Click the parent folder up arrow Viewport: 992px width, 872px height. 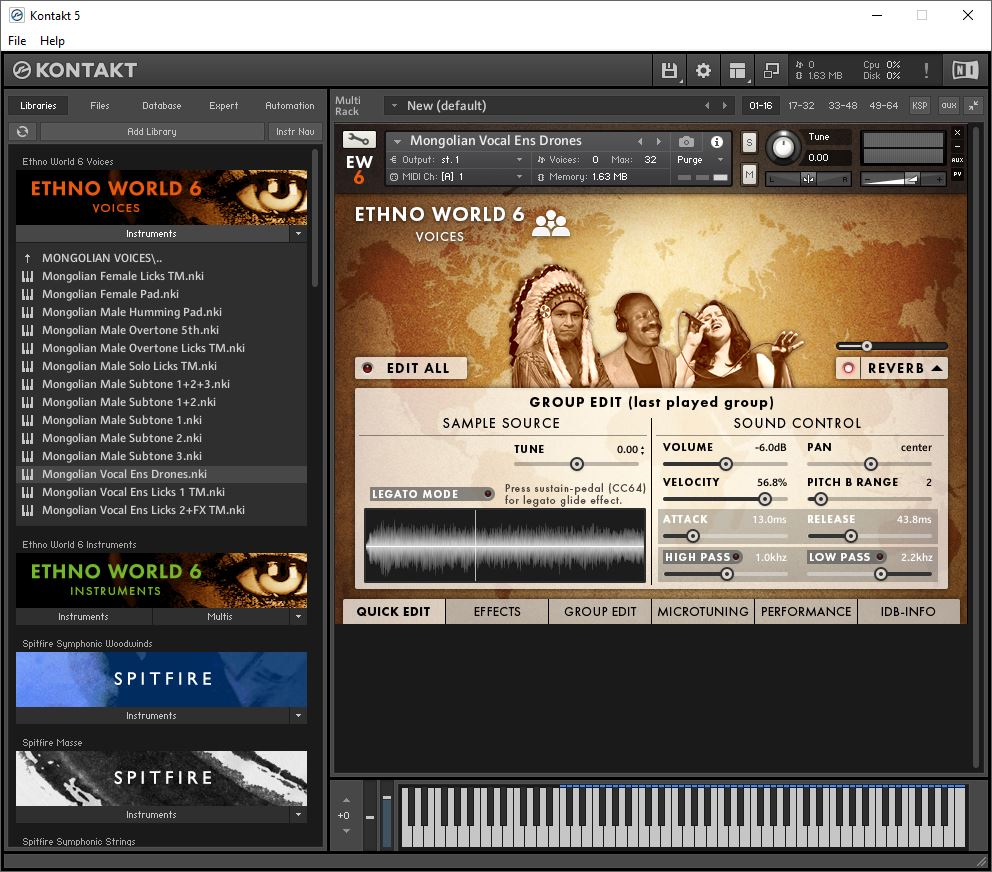pyautogui.click(x=27, y=258)
